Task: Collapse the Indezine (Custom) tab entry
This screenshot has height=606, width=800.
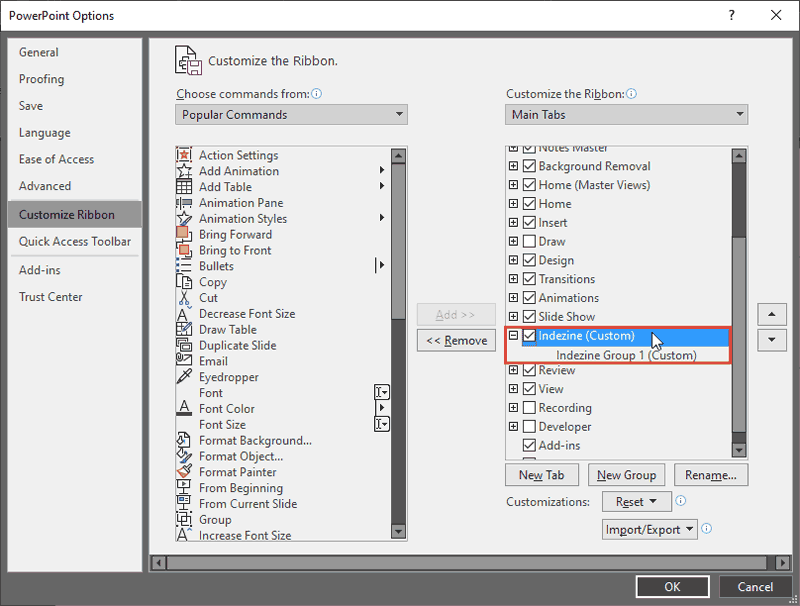Action: [x=516, y=336]
